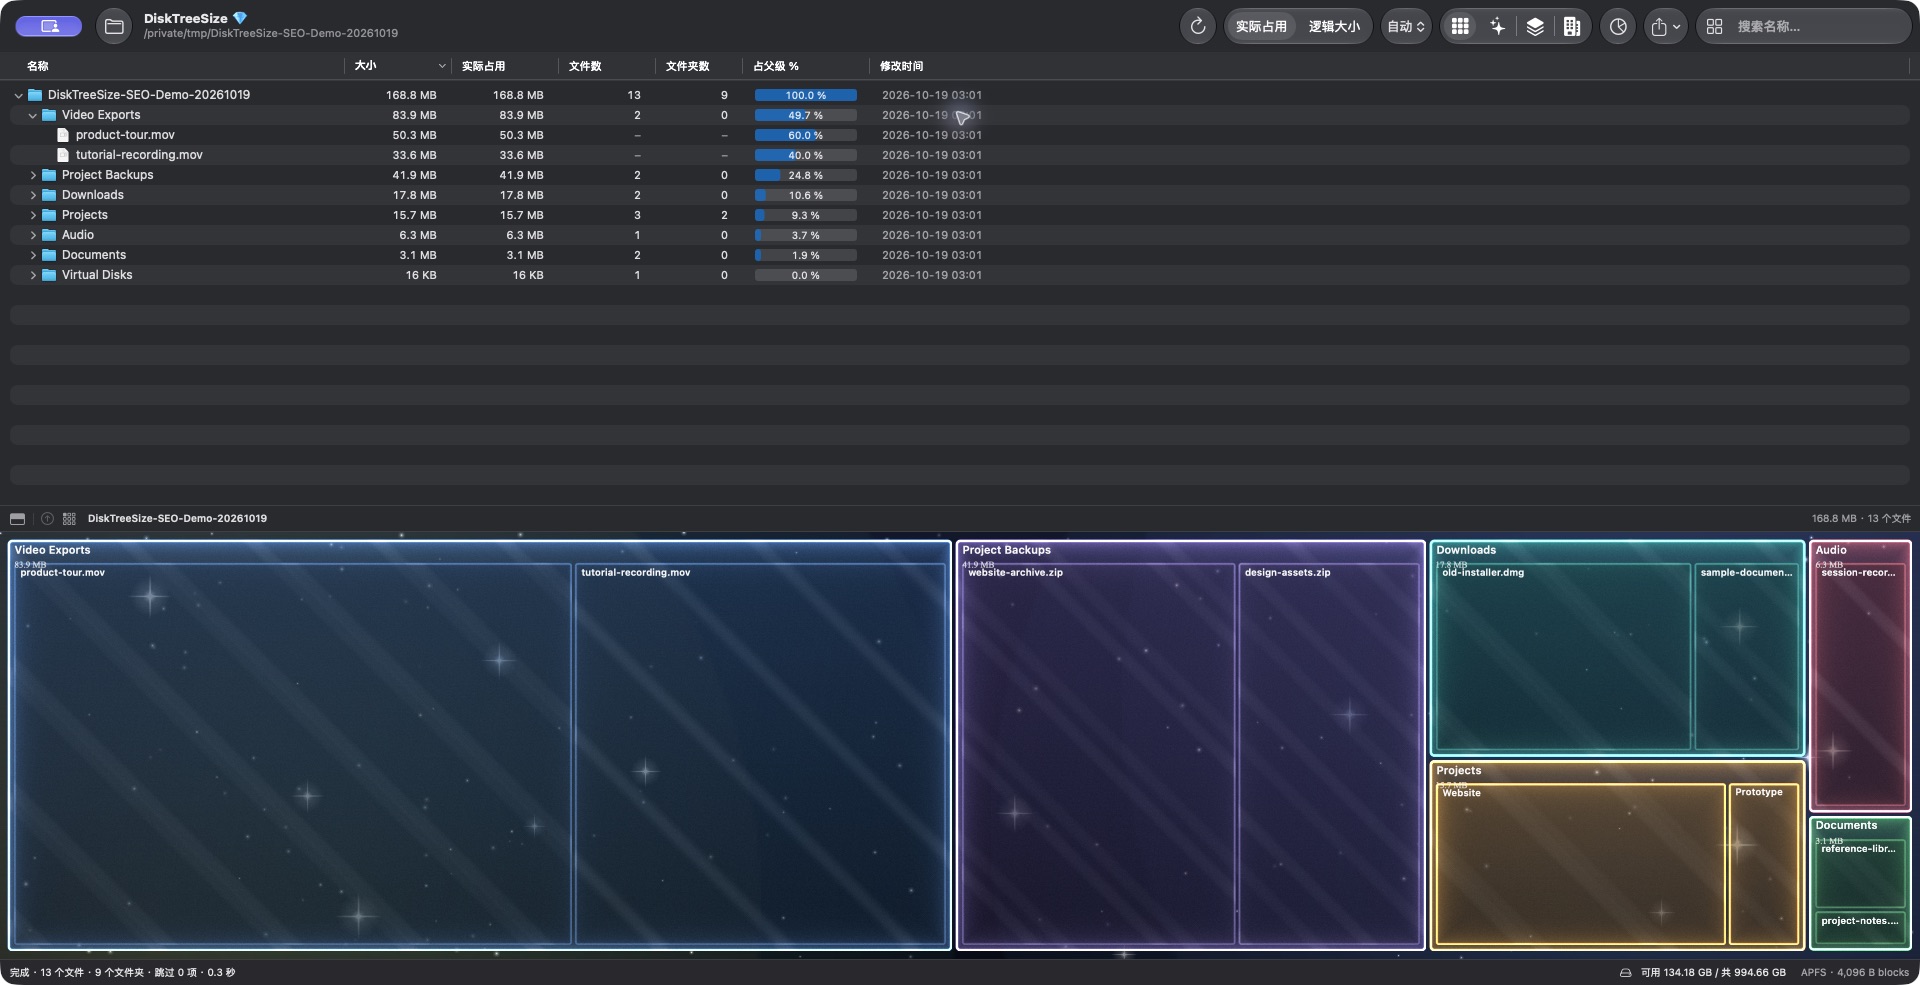Open the folder chooser icon in toolbar
The width and height of the screenshot is (1920, 985).
click(114, 26)
